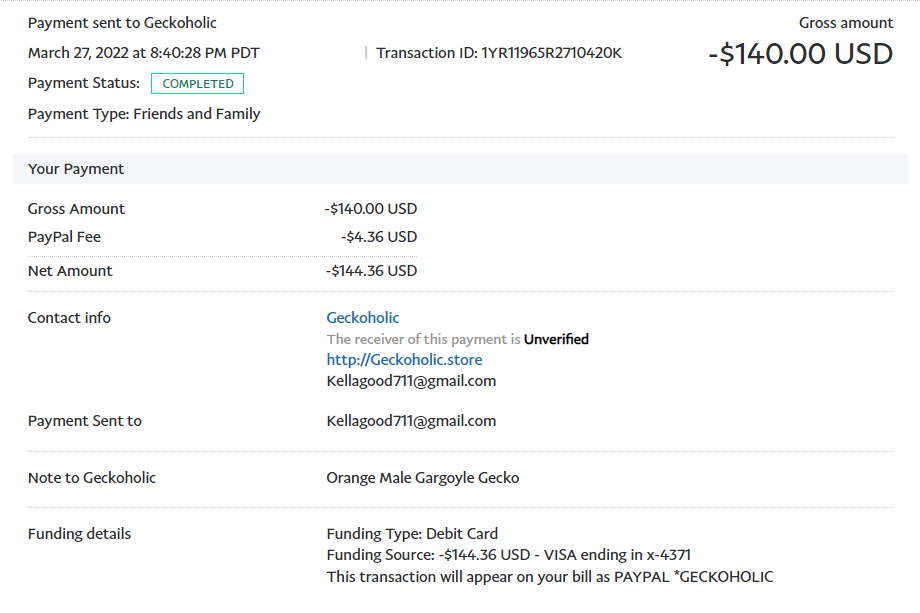The width and height of the screenshot is (920, 613).
Task: Click the Orange Male Gargoyle Gecko note
Action: (422, 478)
